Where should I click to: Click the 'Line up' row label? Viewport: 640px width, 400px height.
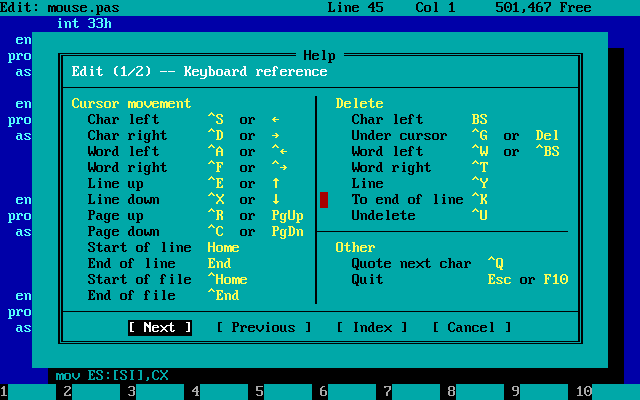click(116, 183)
